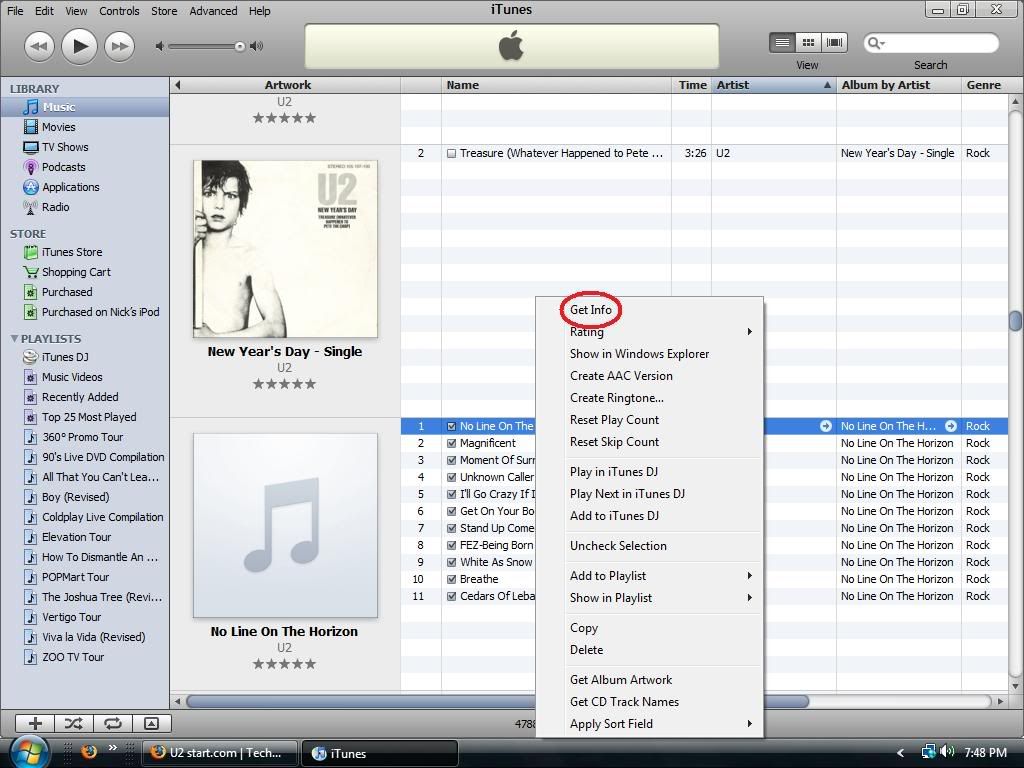Image resolution: width=1024 pixels, height=768 pixels.
Task: Open the search options dropdown
Action: tap(875, 44)
